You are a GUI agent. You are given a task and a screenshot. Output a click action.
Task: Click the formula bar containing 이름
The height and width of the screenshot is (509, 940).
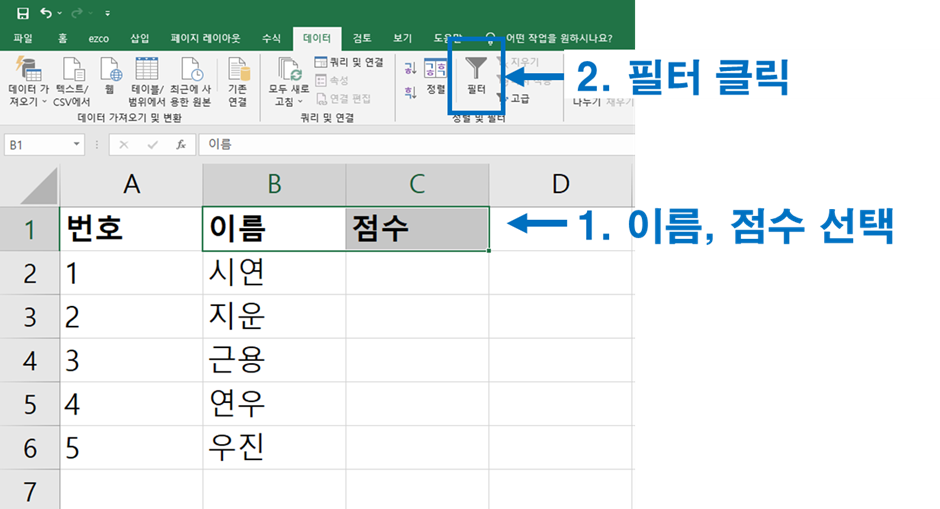(x=416, y=144)
